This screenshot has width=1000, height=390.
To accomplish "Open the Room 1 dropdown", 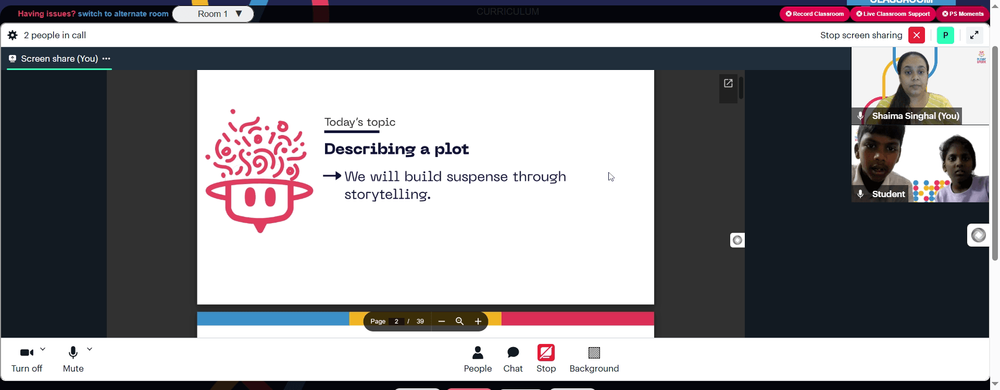I will pyautogui.click(x=213, y=13).
